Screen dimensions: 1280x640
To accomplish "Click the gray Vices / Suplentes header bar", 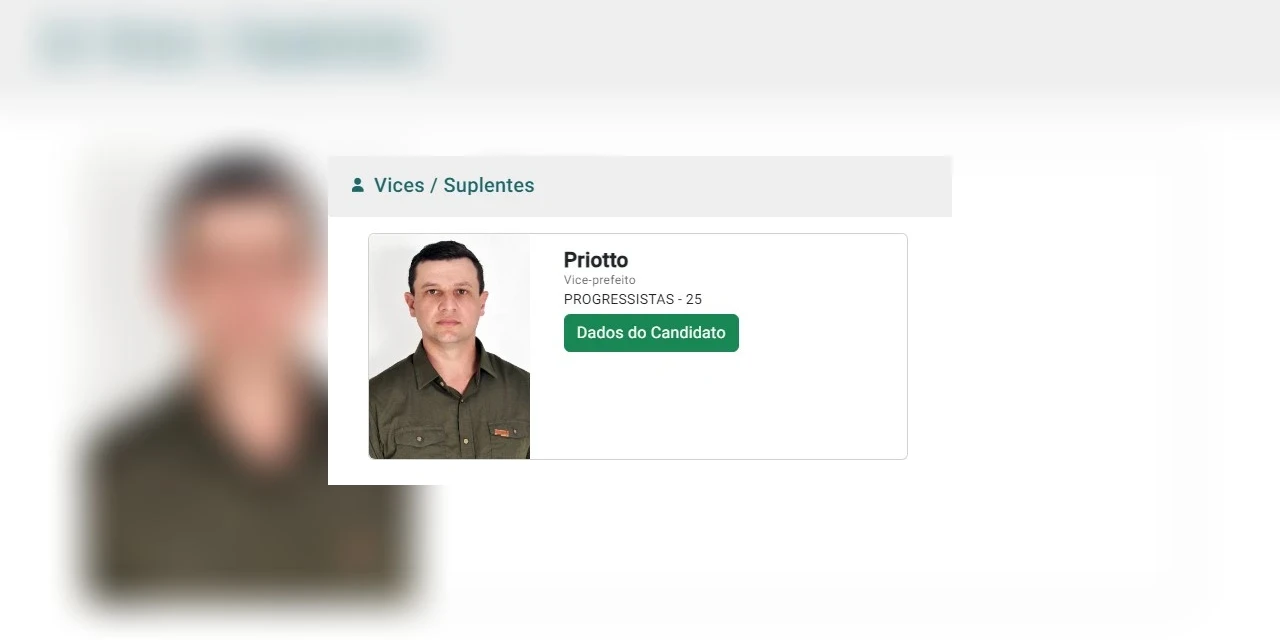I will tap(640, 186).
